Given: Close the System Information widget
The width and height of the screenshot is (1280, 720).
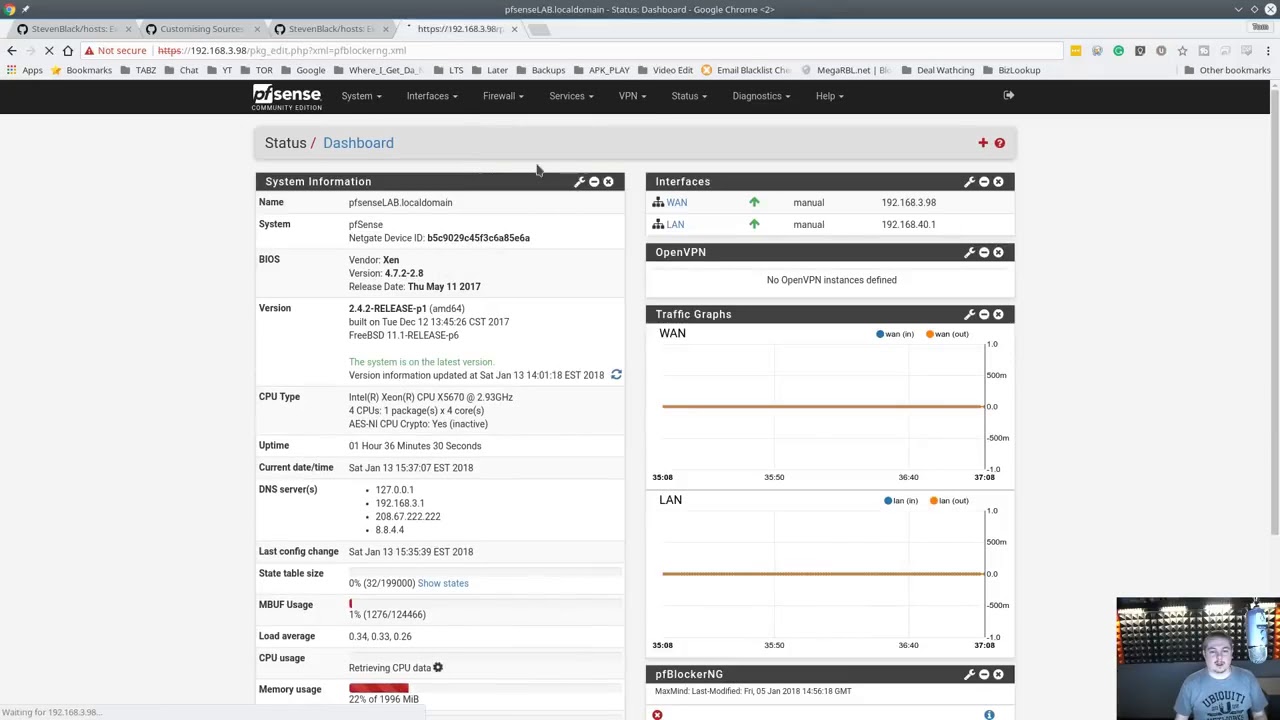Looking at the screenshot, I should 608,182.
